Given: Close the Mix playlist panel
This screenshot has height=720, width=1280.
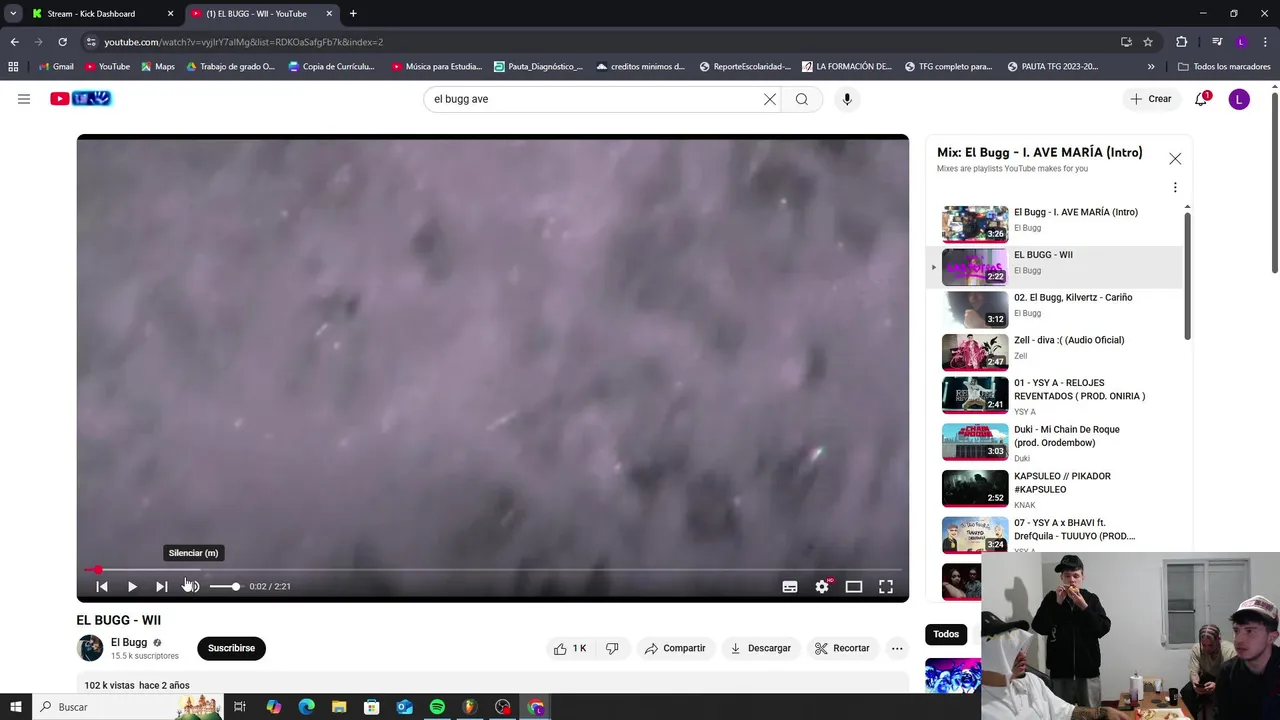Looking at the screenshot, I should (1175, 159).
